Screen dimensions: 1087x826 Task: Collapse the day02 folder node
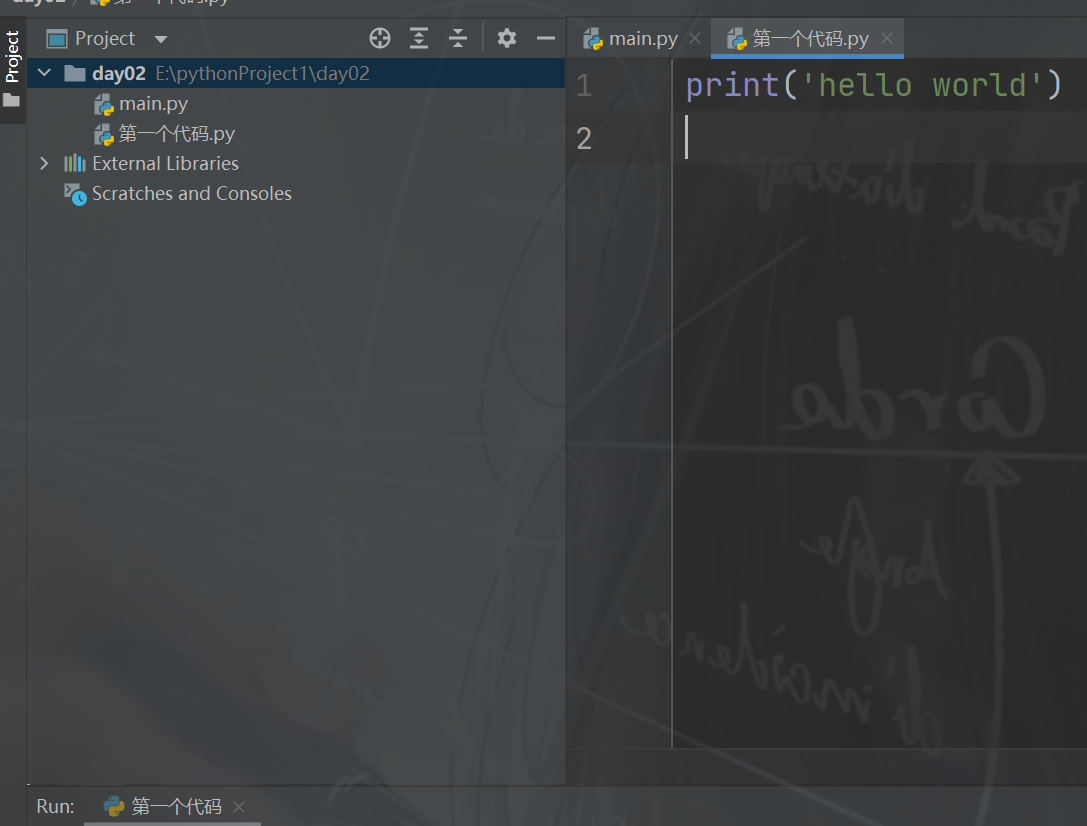(44, 73)
